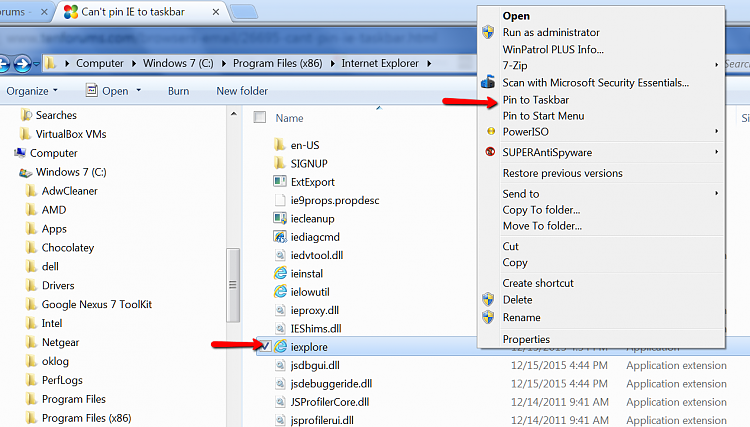Uncheck the iexplore file checkbox
750x427 pixels.
(x=265, y=345)
